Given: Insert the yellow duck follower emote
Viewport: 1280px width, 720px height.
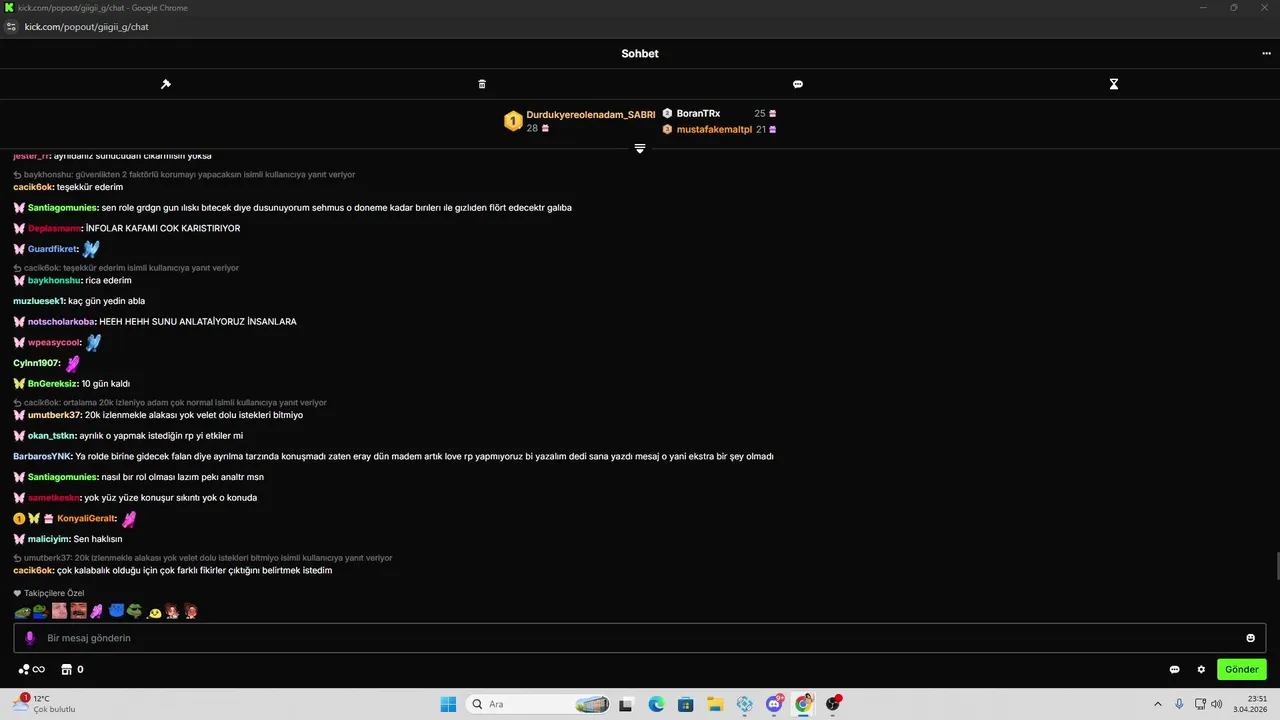Looking at the screenshot, I should [x=154, y=611].
